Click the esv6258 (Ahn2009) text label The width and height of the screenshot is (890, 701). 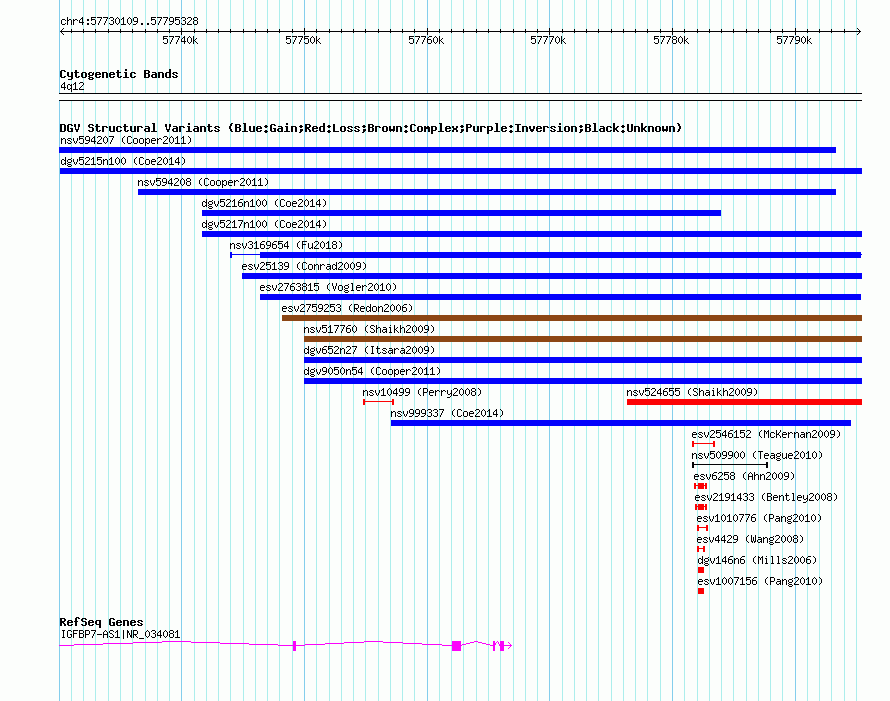tap(744, 476)
